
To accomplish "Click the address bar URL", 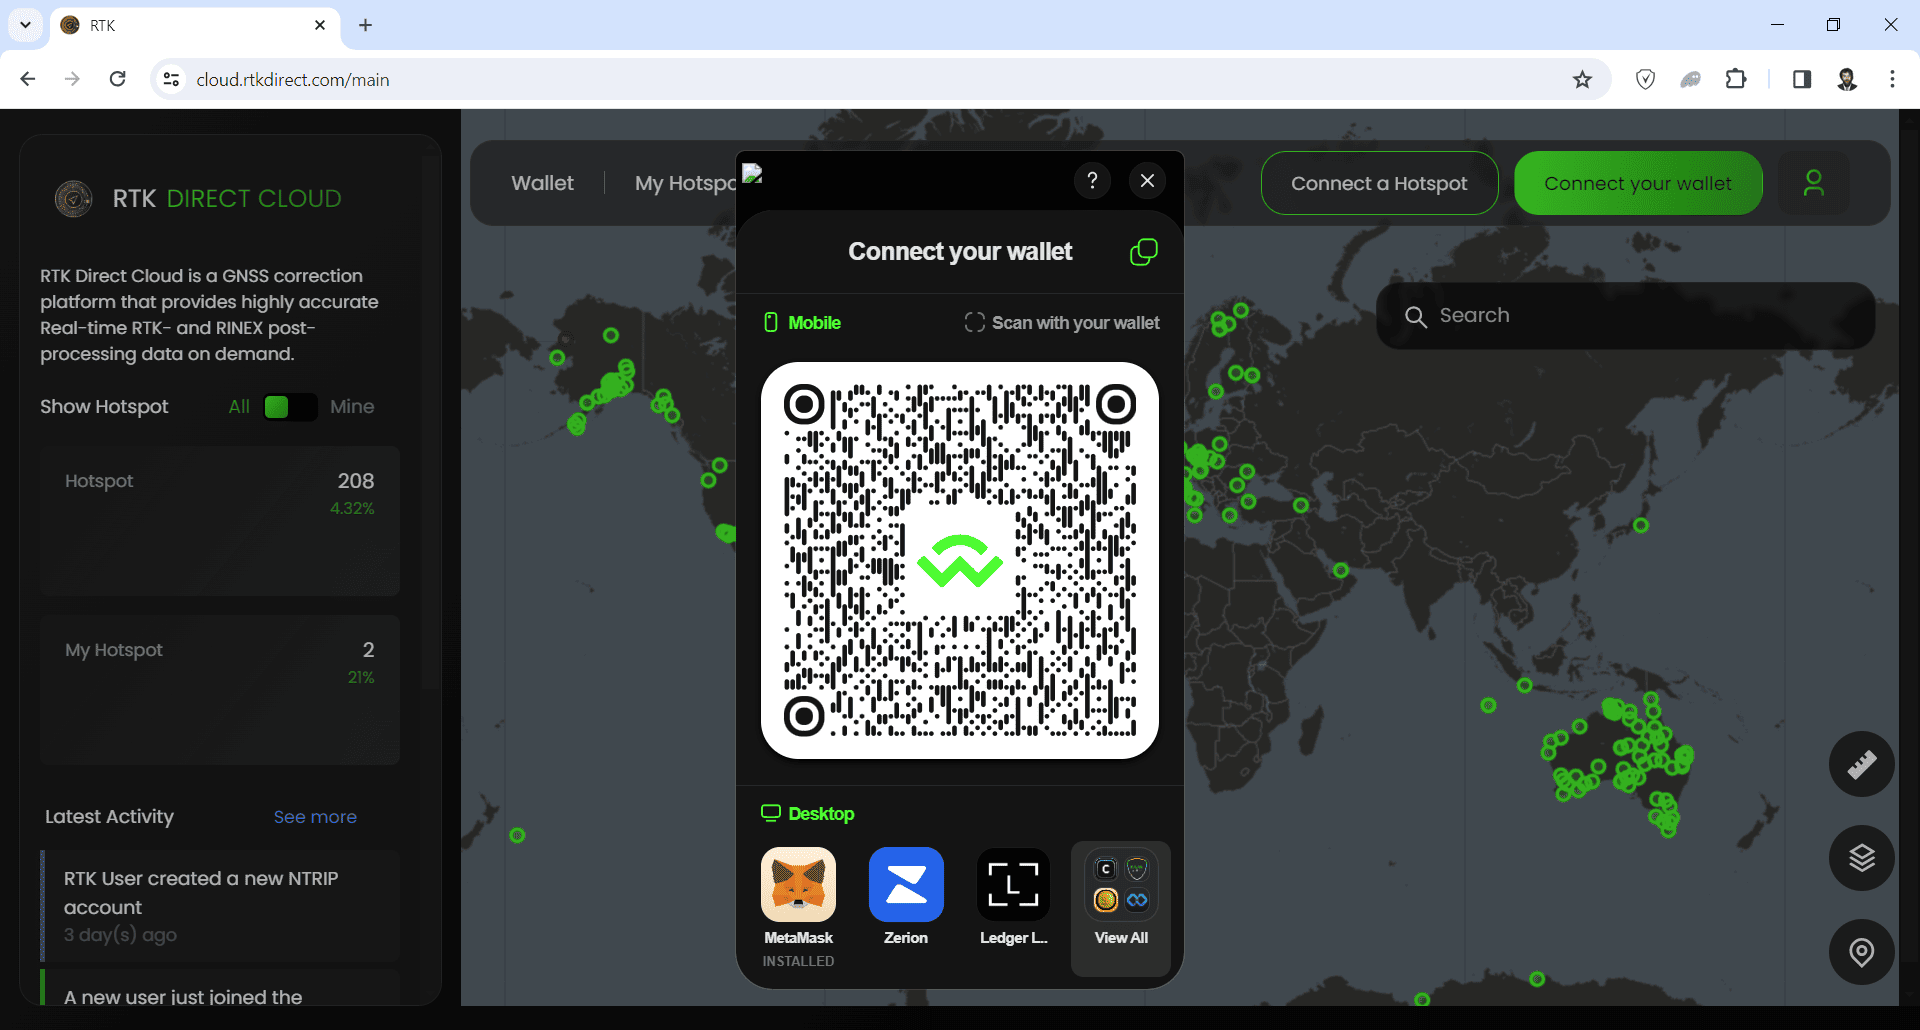I will pos(293,80).
